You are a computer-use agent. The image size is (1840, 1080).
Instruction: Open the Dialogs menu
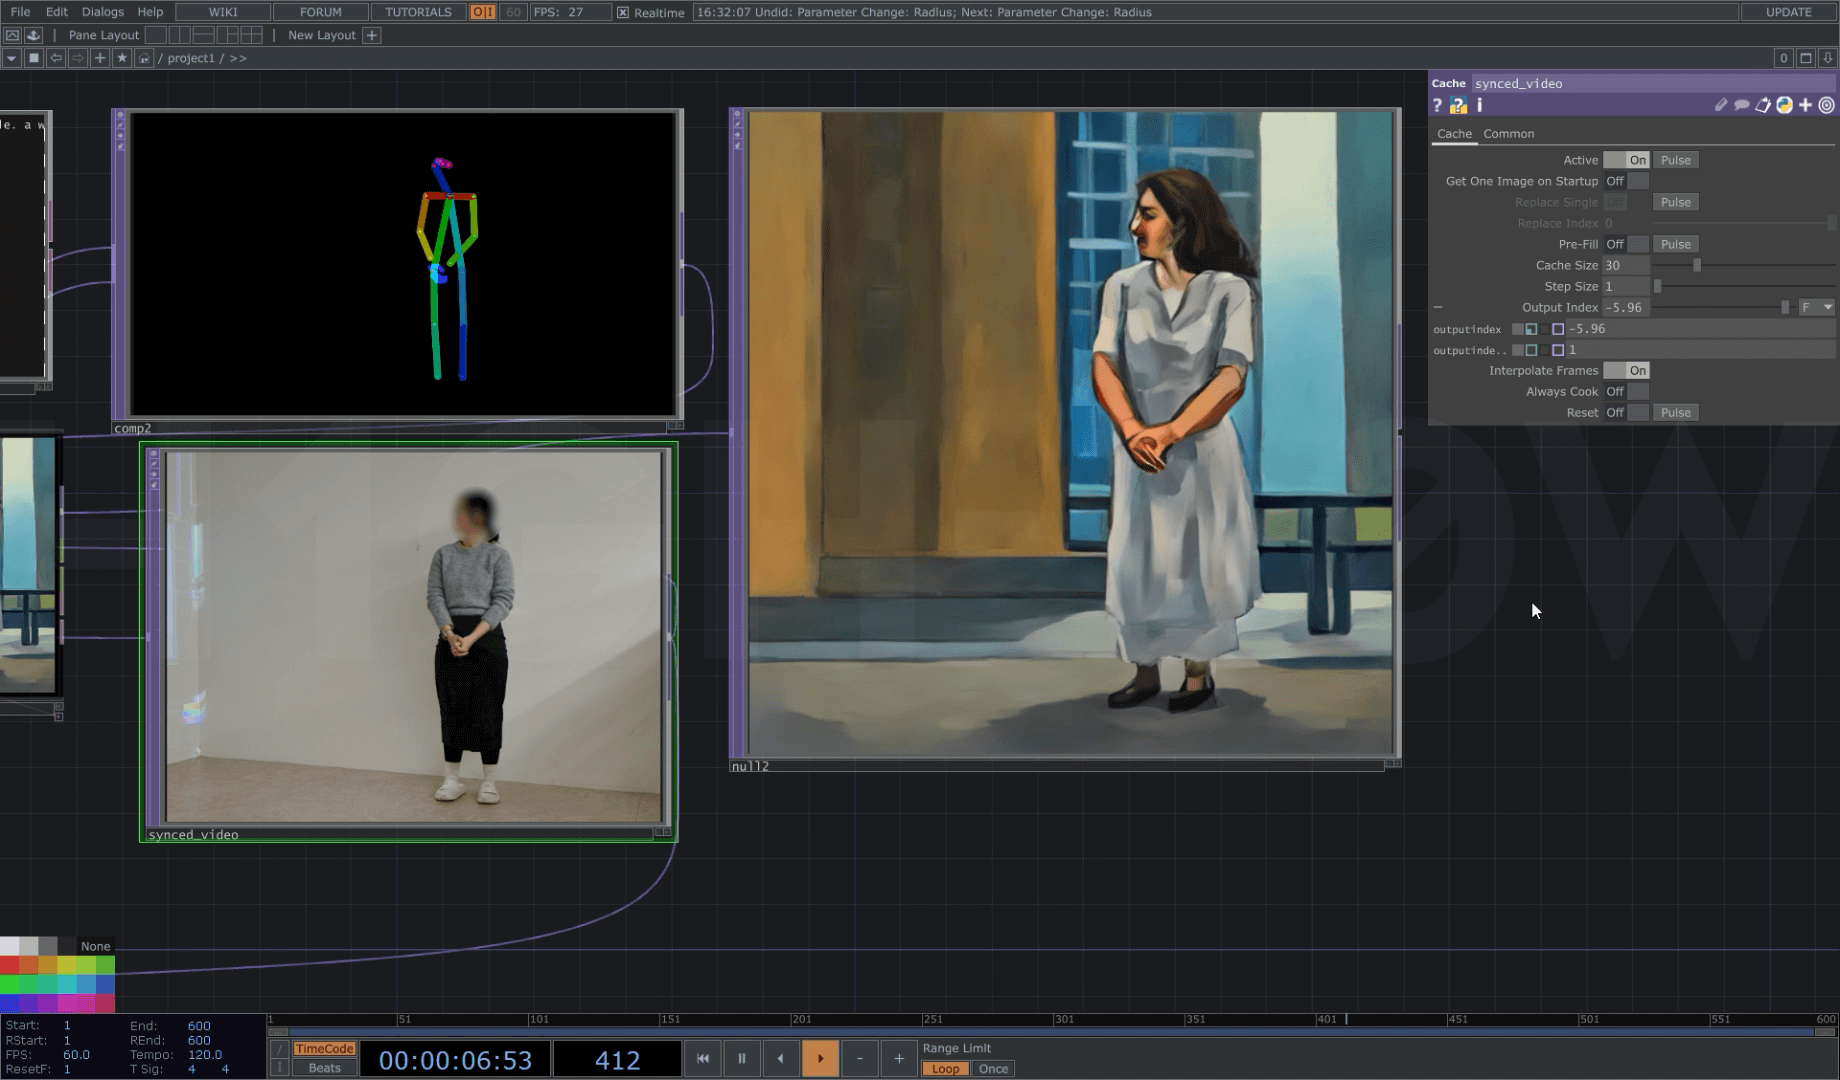pyautogui.click(x=103, y=12)
